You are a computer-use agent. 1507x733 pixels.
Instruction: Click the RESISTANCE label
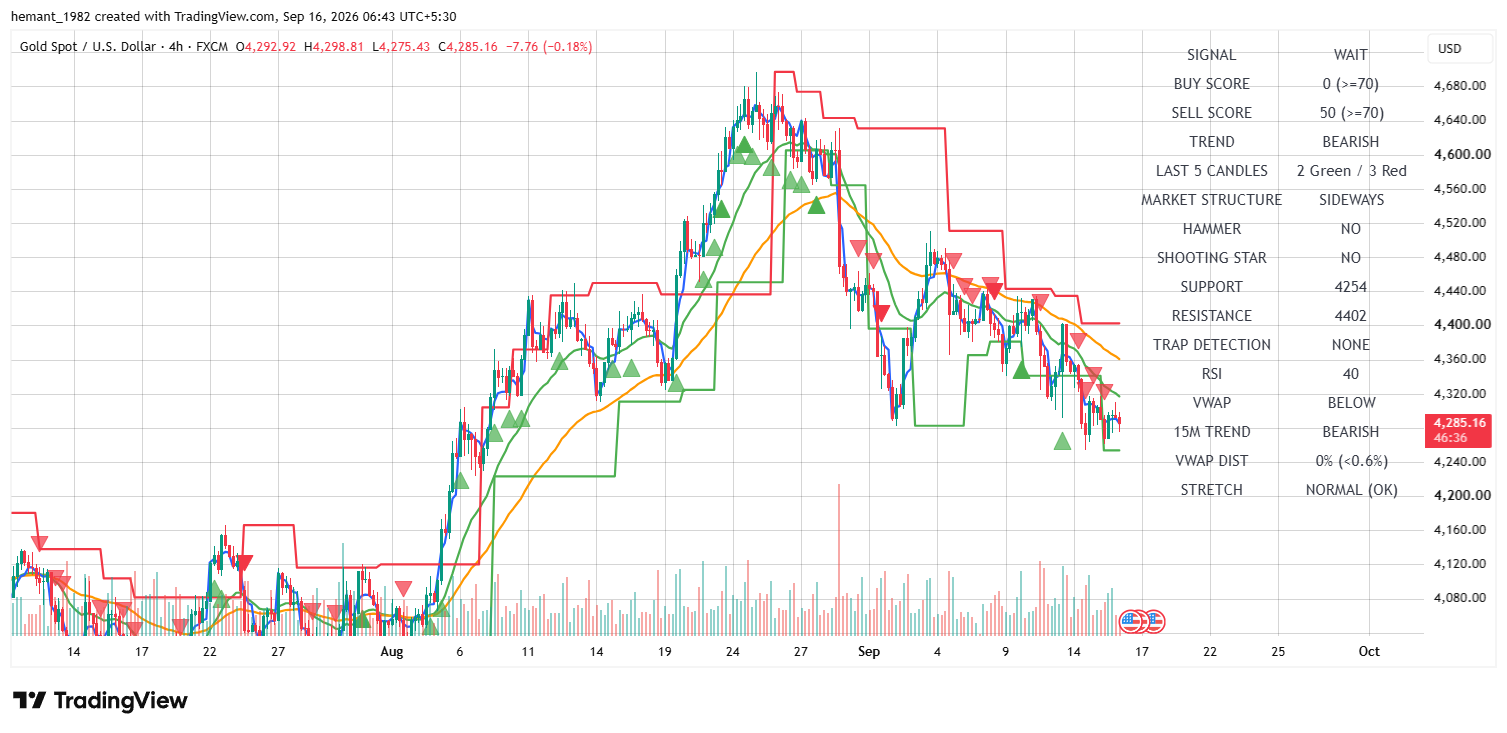coord(1212,316)
